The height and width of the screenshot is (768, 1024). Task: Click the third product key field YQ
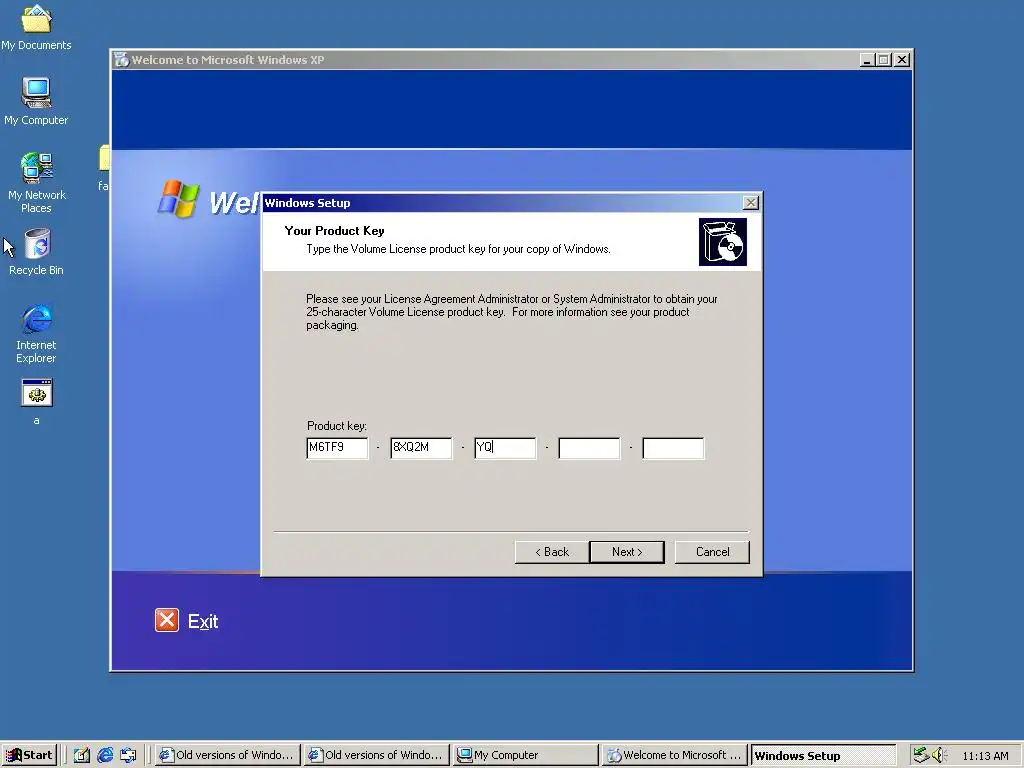click(x=505, y=448)
